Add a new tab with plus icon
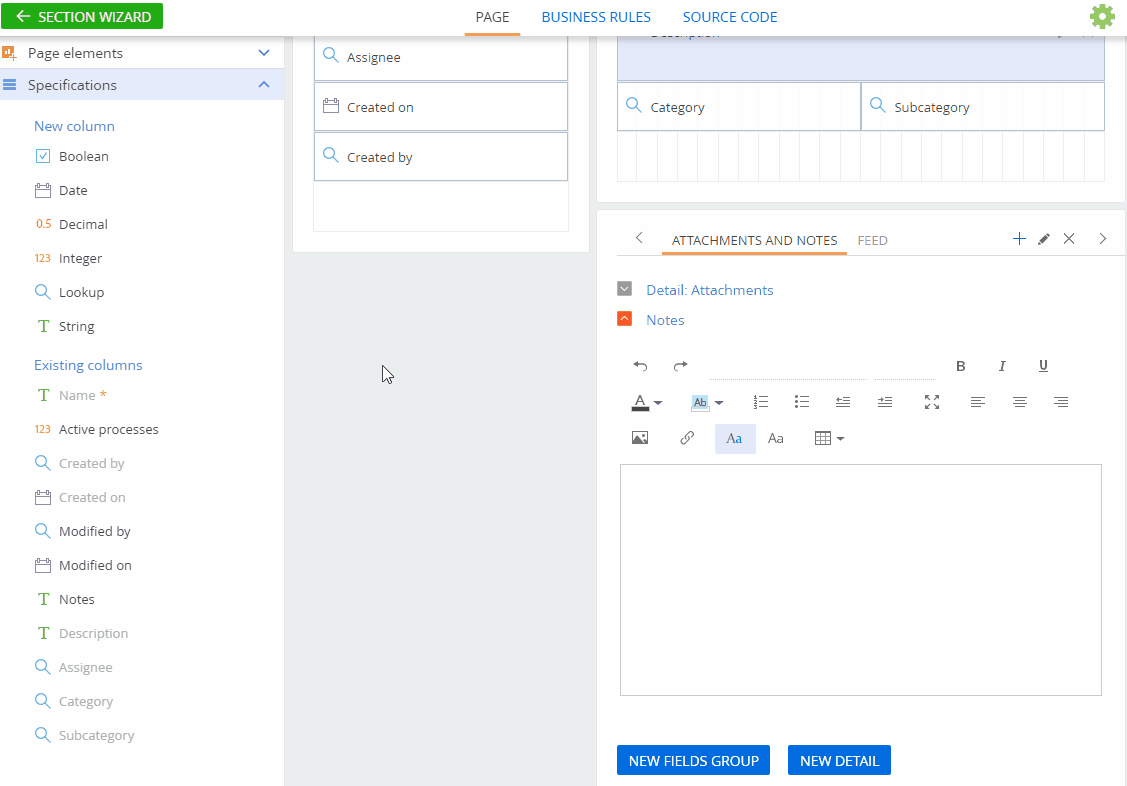The image size is (1127, 786). tap(1018, 239)
